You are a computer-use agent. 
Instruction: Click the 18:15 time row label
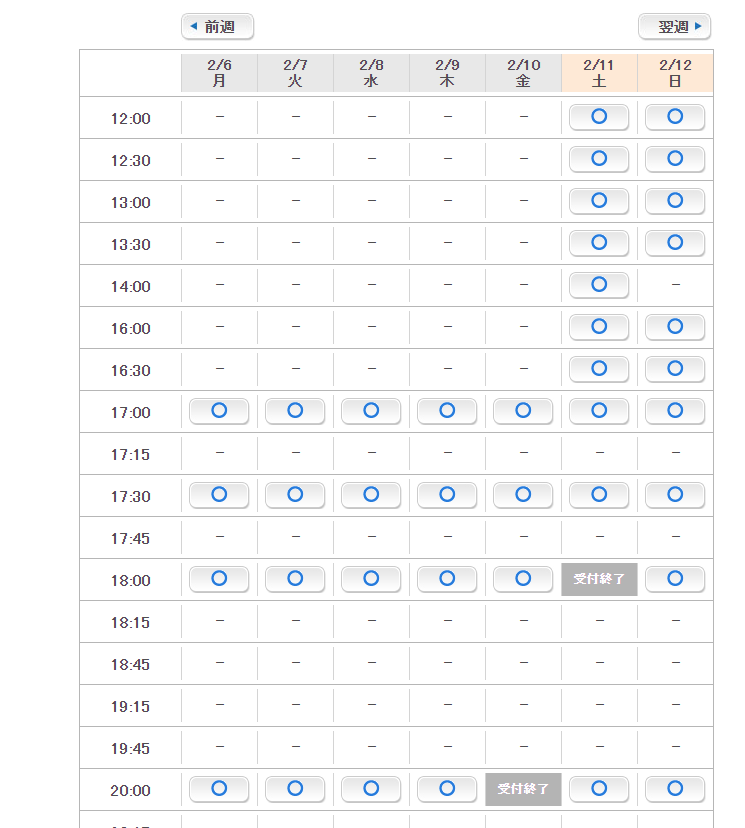point(130,622)
